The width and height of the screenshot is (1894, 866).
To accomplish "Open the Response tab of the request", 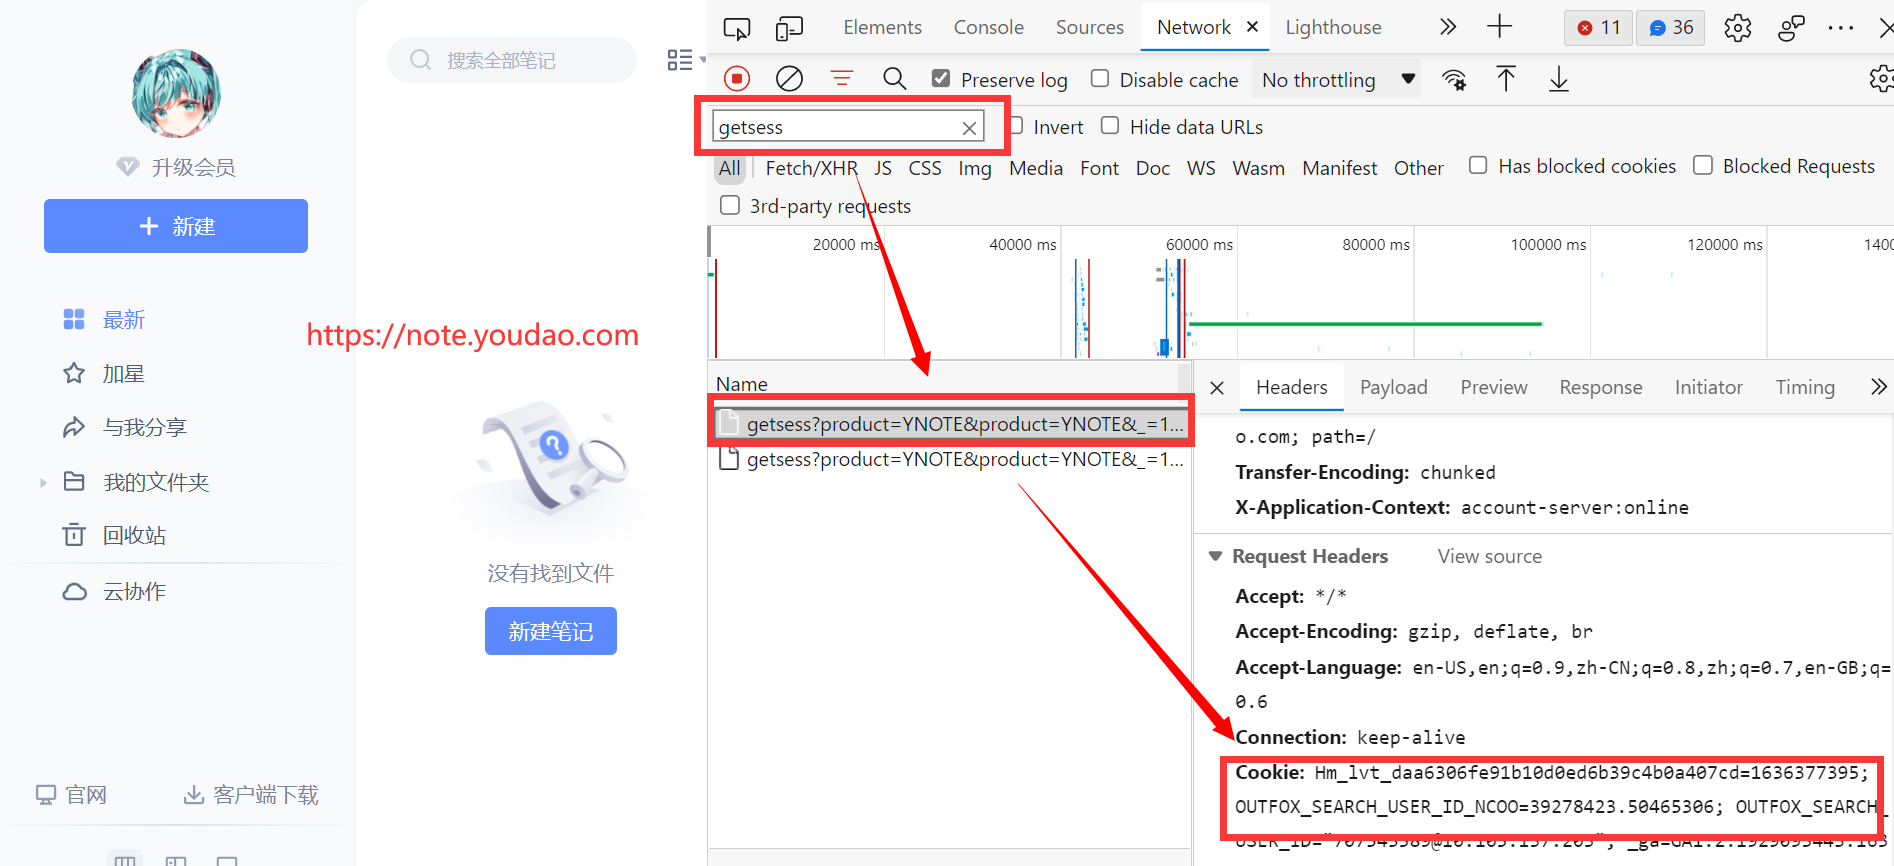I will point(1600,387).
